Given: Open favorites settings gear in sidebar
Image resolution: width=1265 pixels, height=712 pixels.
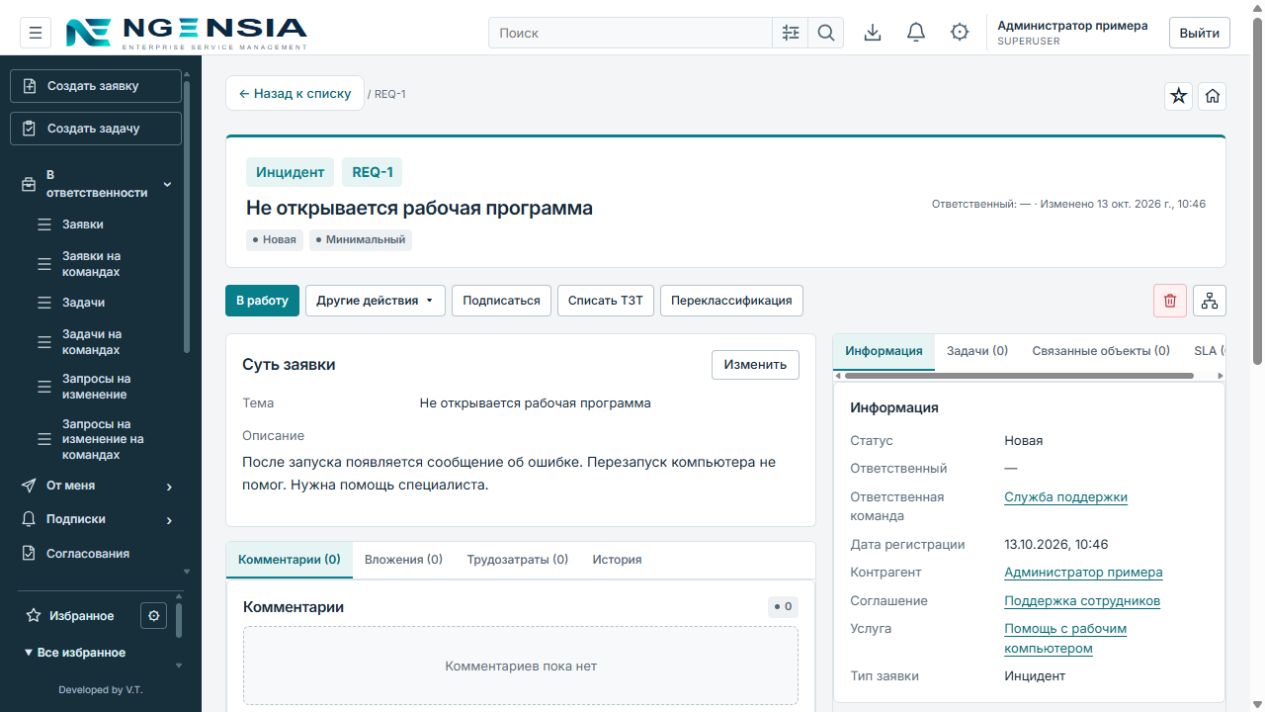Looking at the screenshot, I should pyautogui.click(x=153, y=616).
